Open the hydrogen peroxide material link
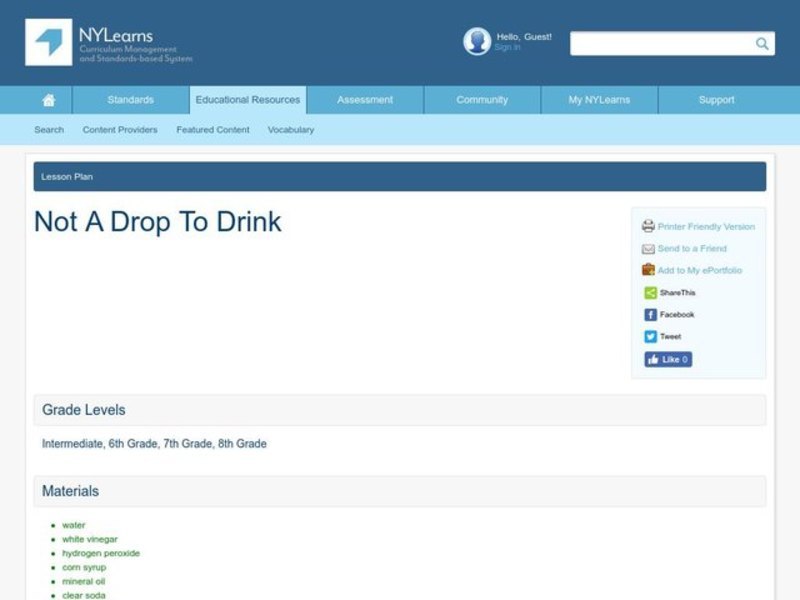Screen dimensions: 800x600 [x=102, y=553]
